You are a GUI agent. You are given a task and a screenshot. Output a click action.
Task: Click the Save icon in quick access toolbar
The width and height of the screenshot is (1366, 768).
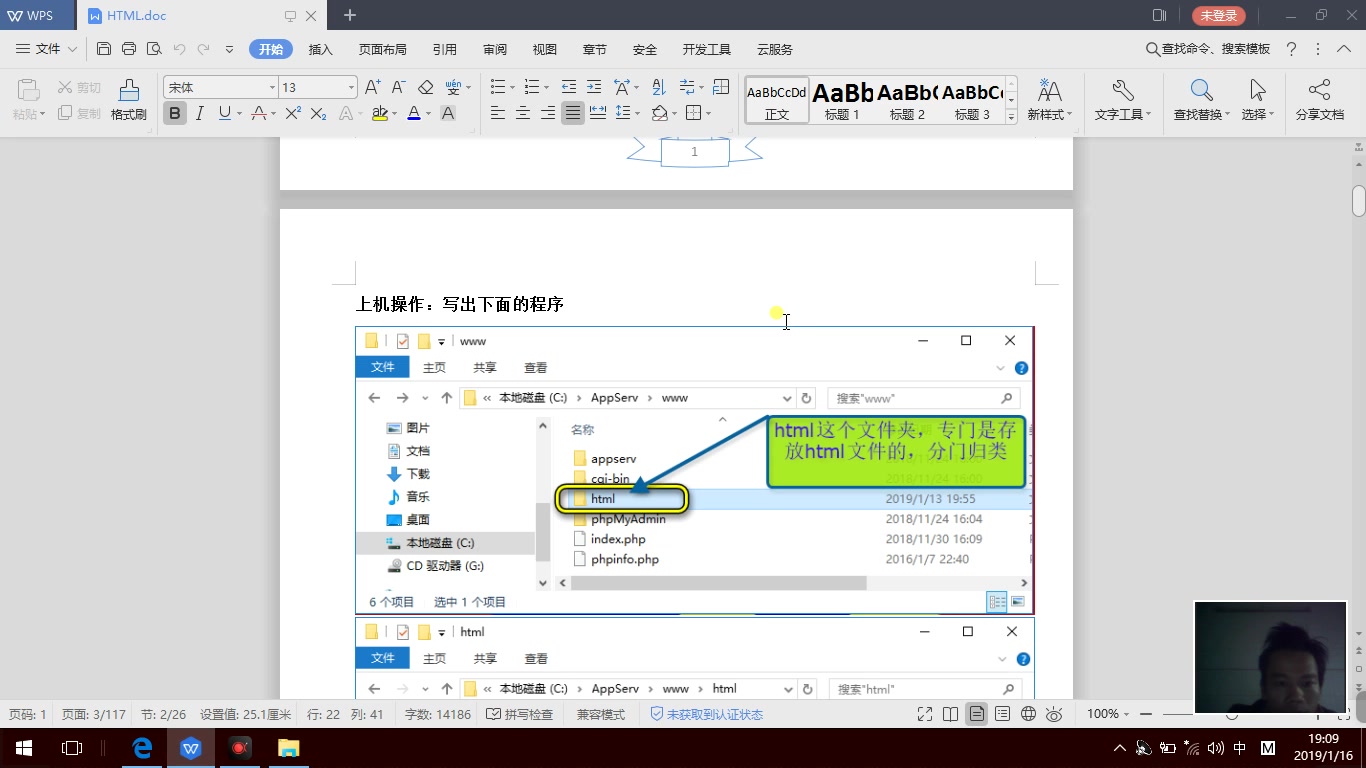point(104,49)
